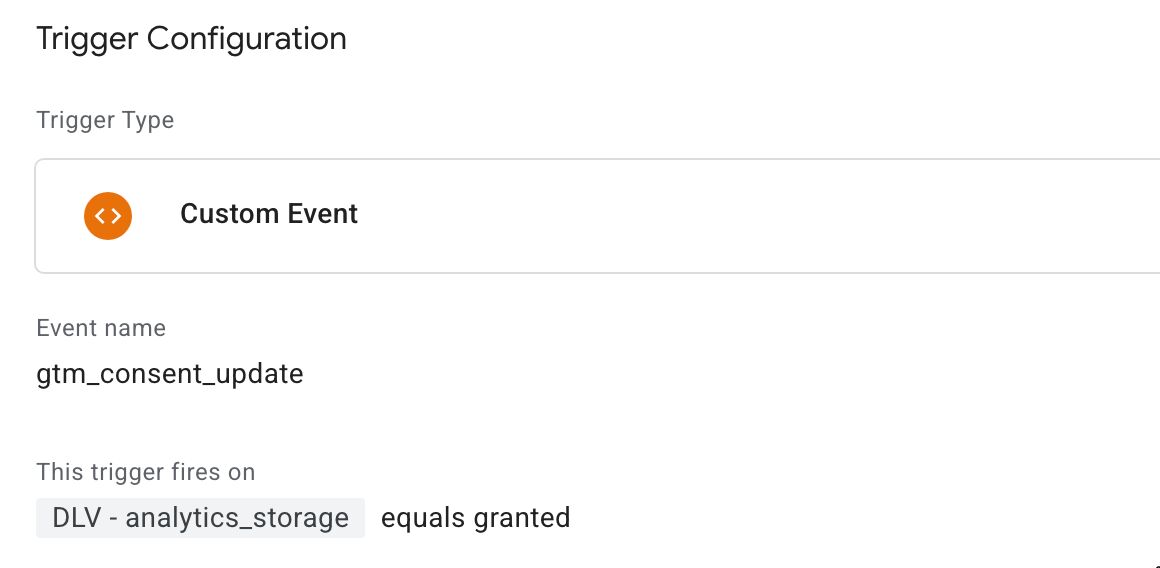Viewport: 1160px width, 568px height.
Task: Open the Custom Event trigger type
Action: click(269, 214)
